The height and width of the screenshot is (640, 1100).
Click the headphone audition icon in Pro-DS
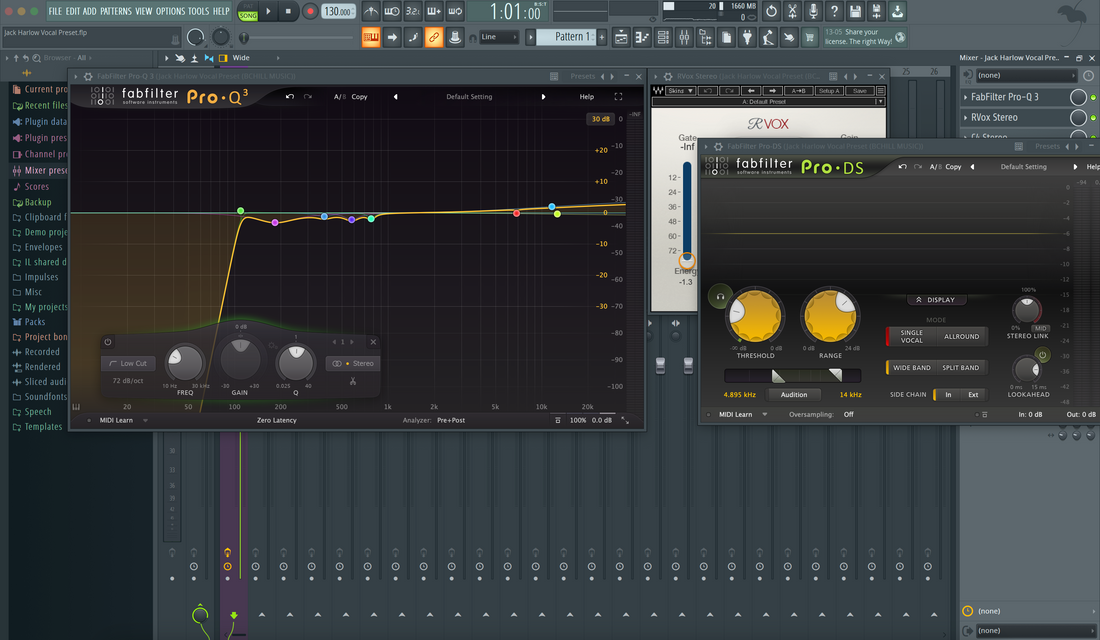tap(719, 296)
